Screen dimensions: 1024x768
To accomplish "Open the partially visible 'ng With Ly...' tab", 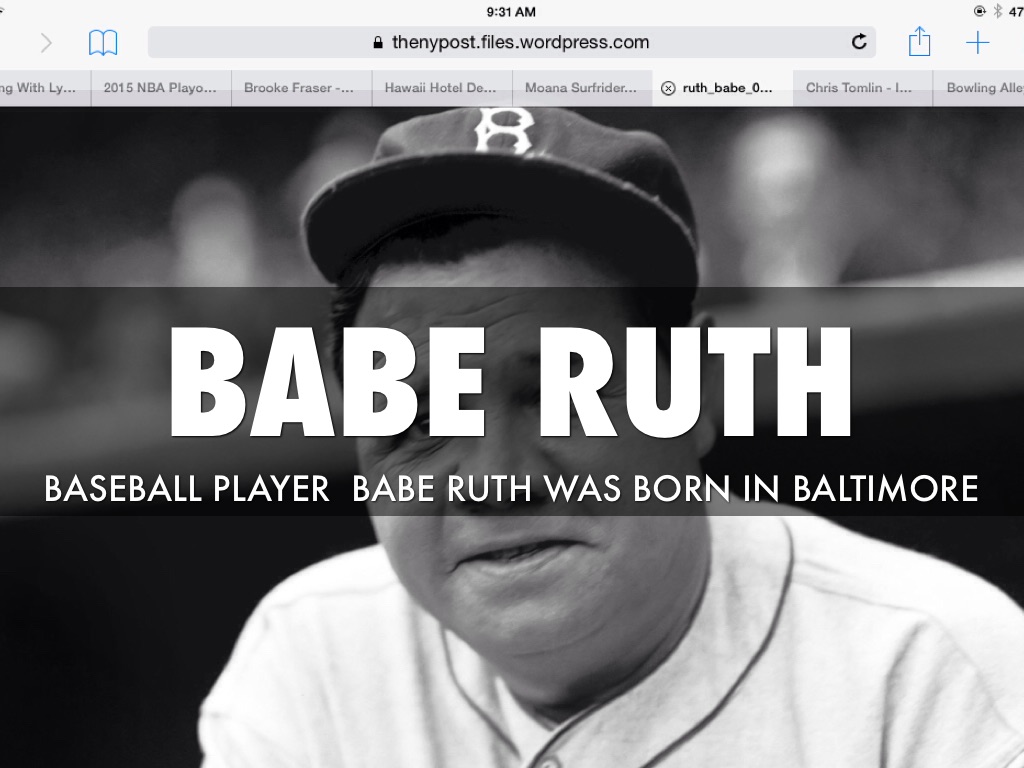I will pos(40,88).
